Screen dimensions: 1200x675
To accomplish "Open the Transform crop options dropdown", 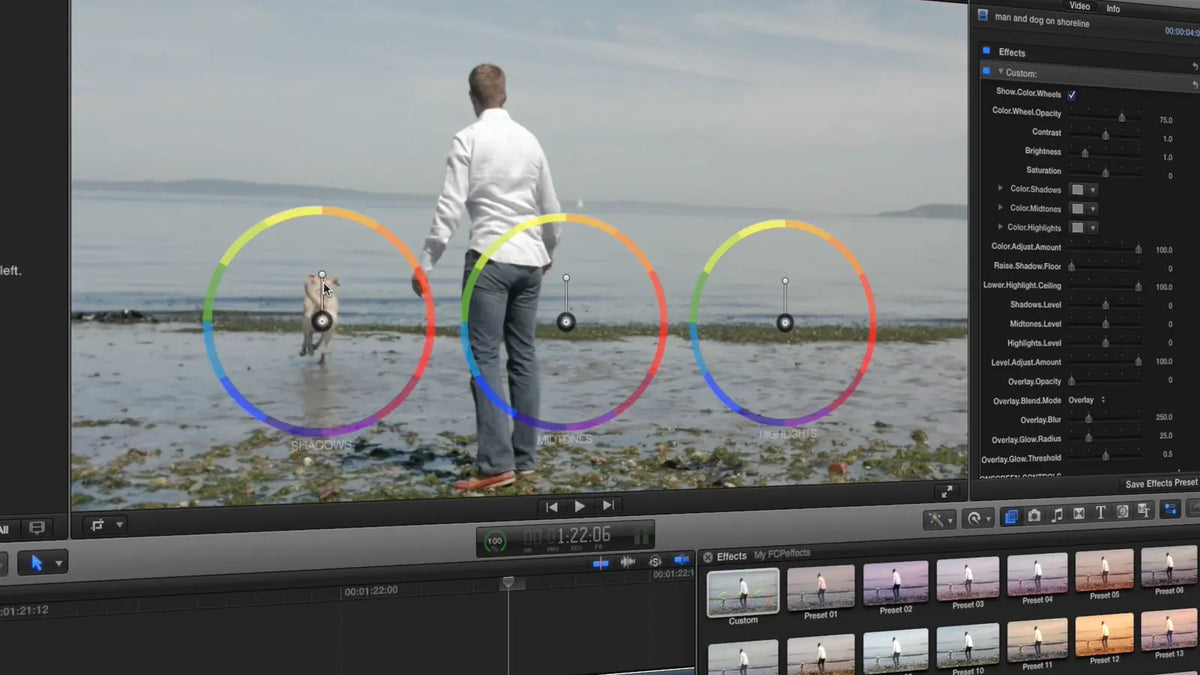I will 120,525.
